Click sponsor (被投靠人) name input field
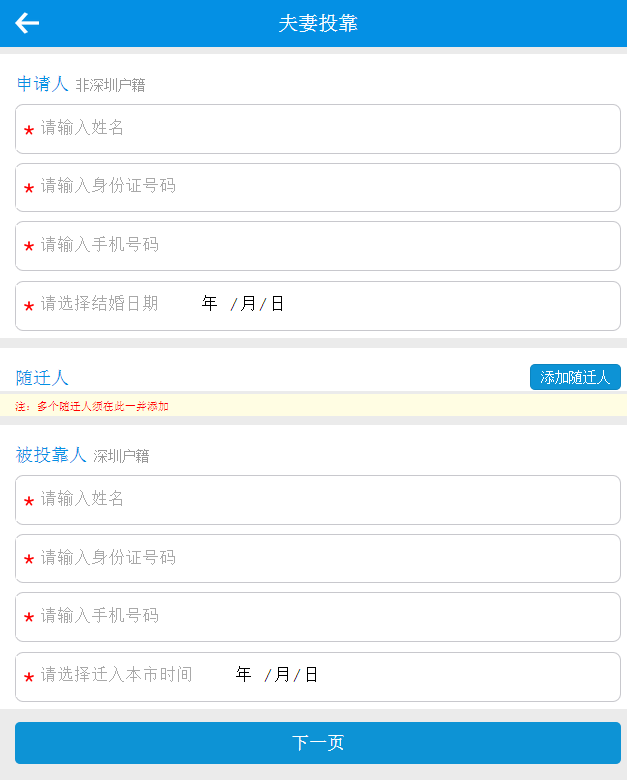Viewport: 627px width, 780px height. [318, 500]
